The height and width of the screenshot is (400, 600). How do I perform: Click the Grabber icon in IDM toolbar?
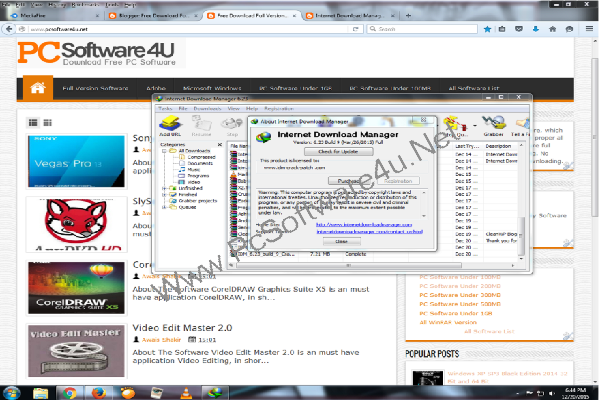494,126
